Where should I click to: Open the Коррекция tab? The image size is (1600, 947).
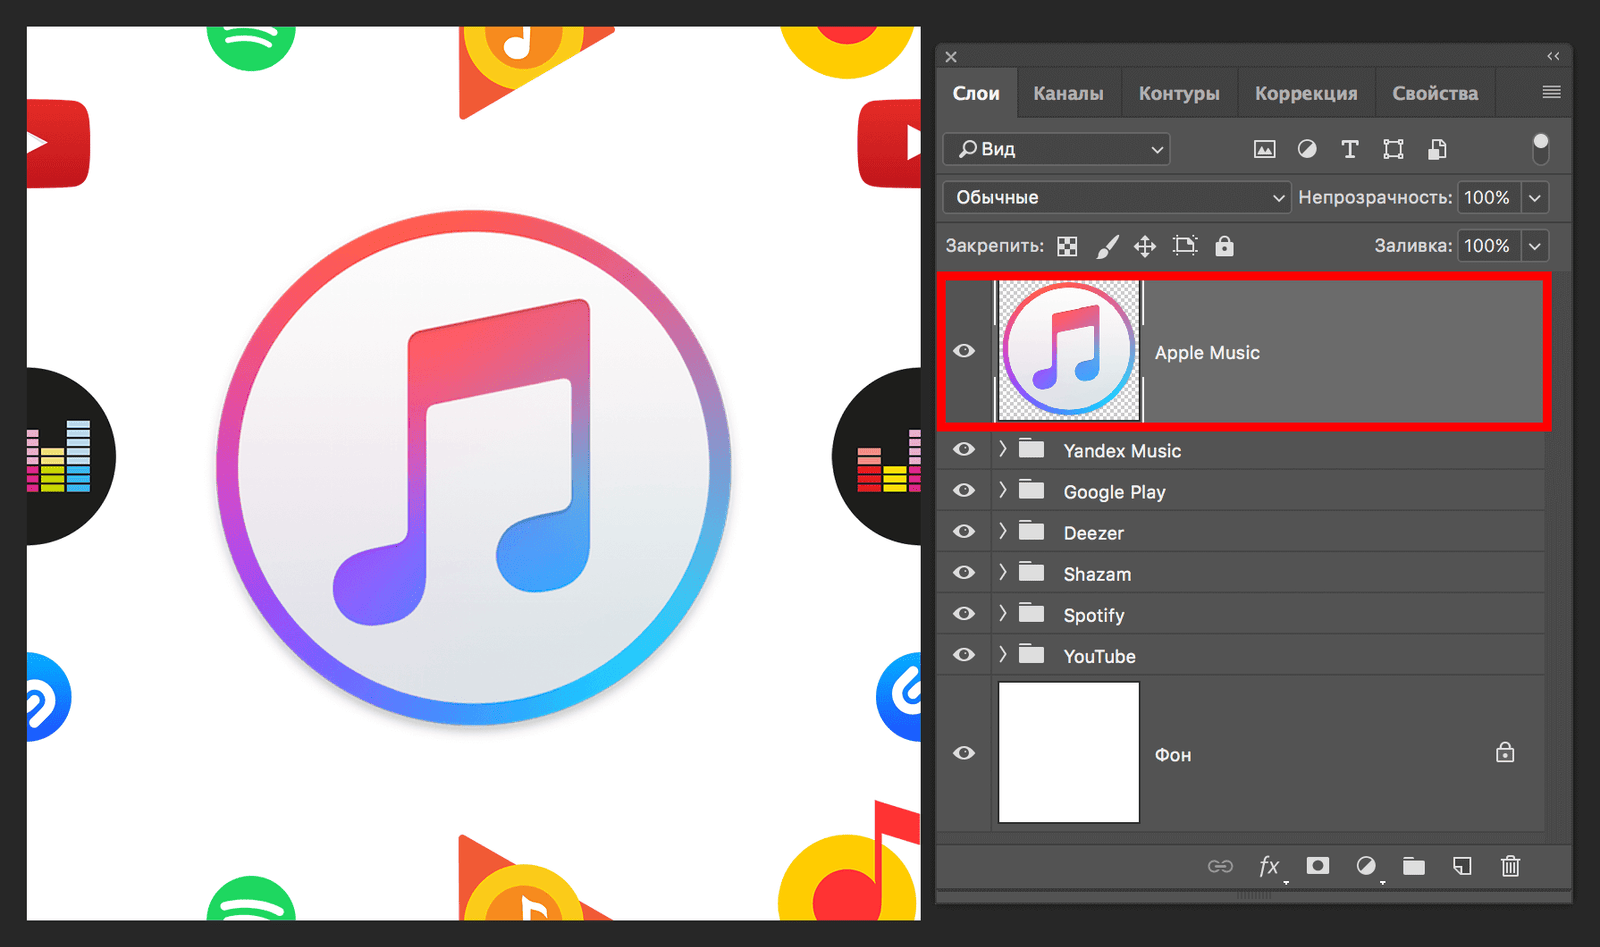1306,93
